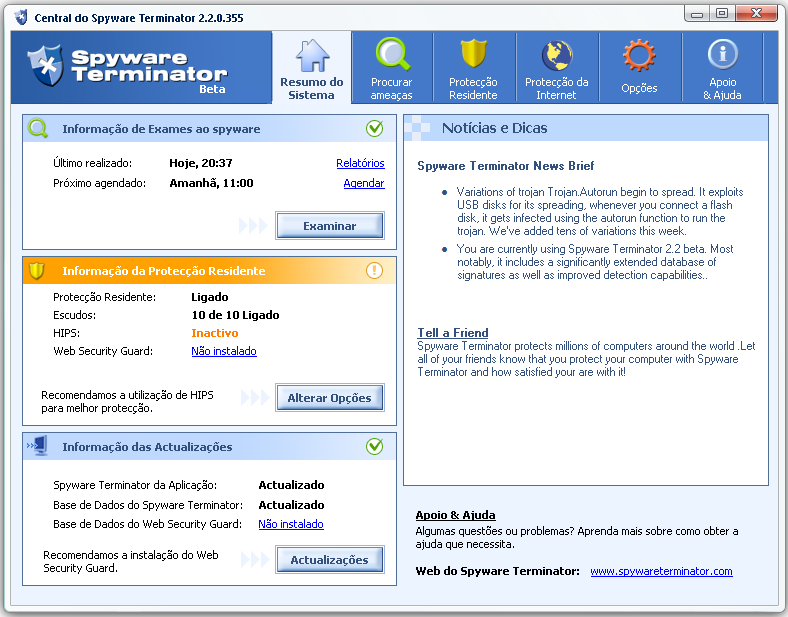788x617 pixels.
Task: Click the globe Internet protection icon
Action: click(557, 55)
